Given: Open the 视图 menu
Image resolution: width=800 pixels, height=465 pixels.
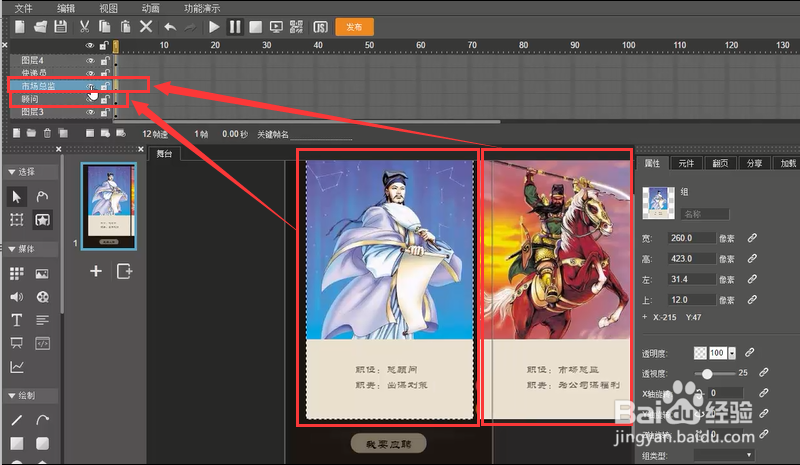Looking at the screenshot, I should click(108, 8).
